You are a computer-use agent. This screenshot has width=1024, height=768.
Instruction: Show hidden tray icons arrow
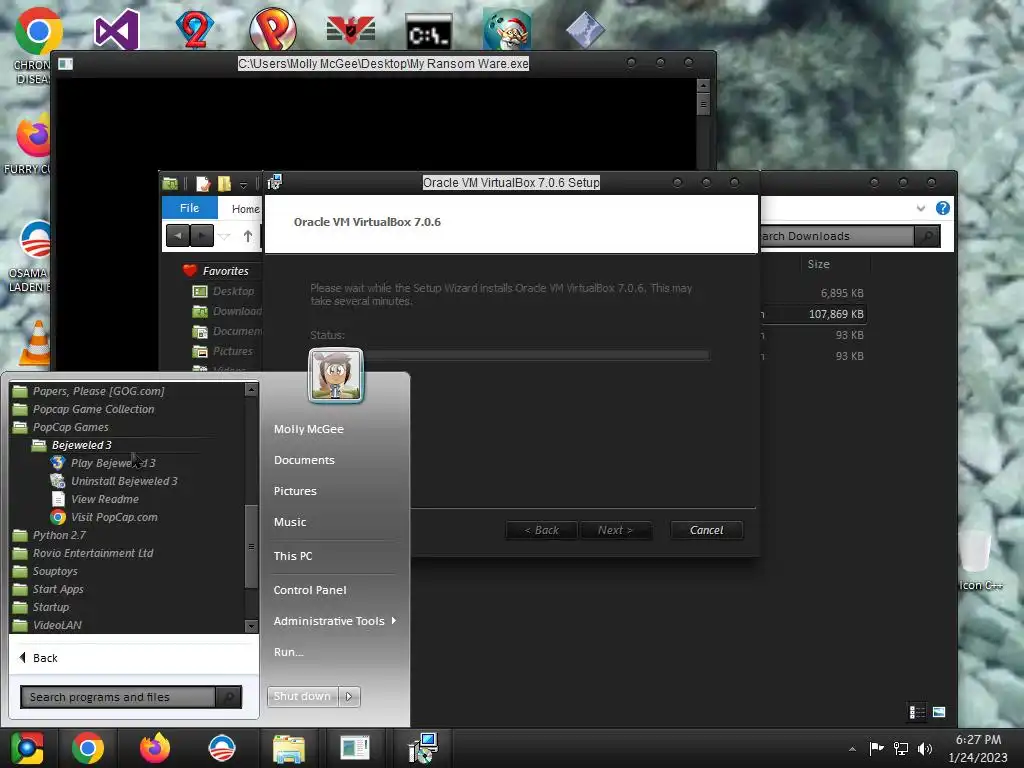click(852, 749)
